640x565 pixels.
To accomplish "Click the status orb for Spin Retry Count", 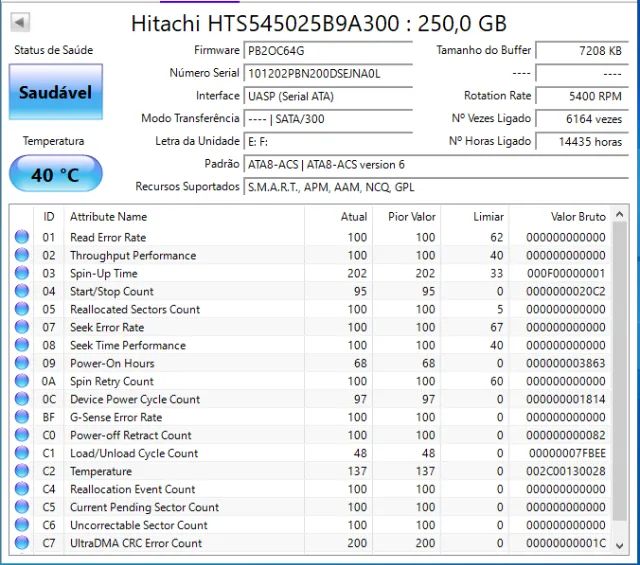I will (x=22, y=380).
